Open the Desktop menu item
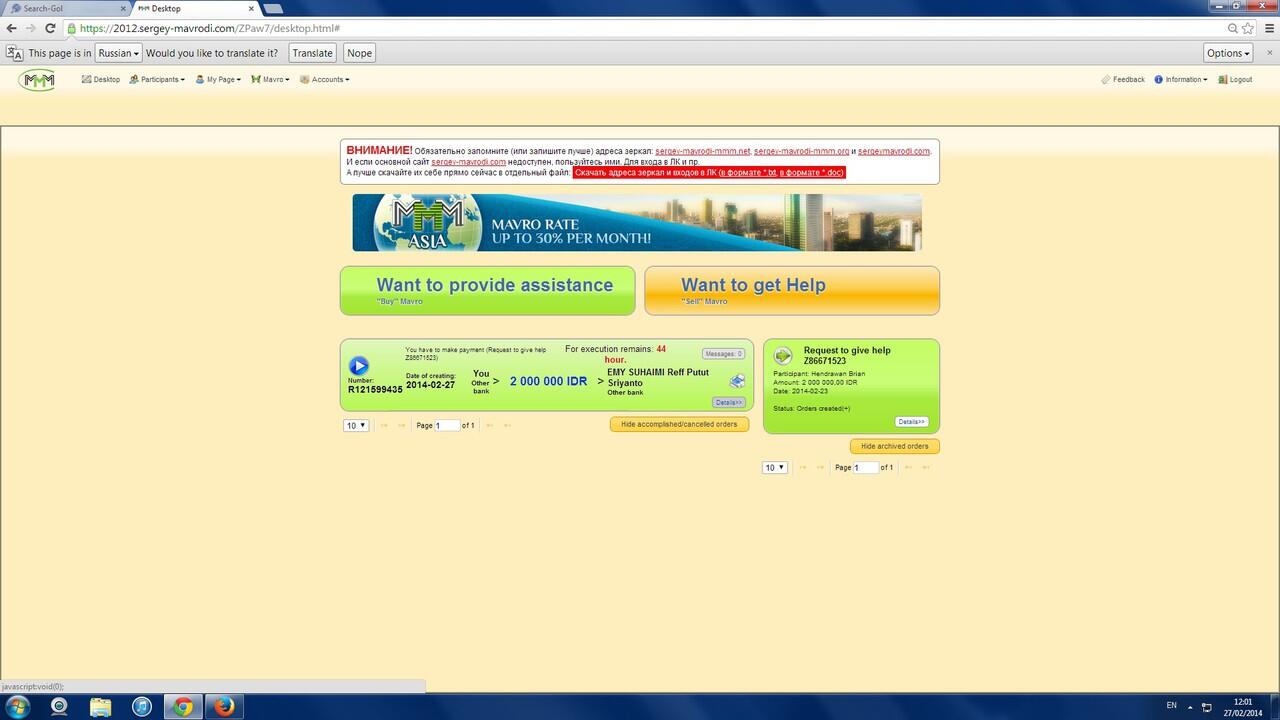The width and height of the screenshot is (1280, 720). click(101, 79)
